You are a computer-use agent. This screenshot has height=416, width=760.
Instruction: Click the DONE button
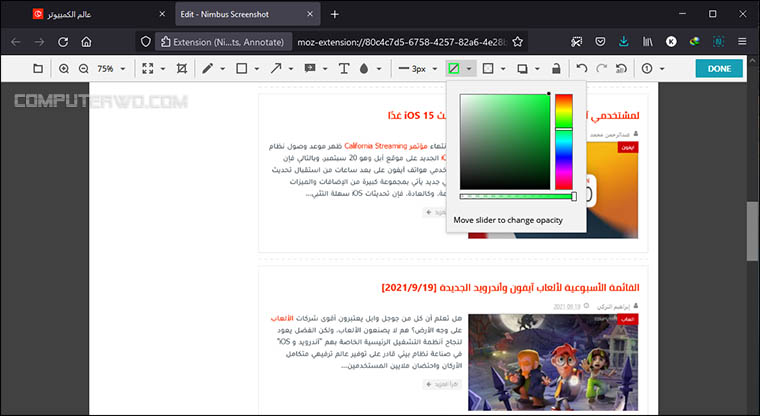tap(719, 69)
